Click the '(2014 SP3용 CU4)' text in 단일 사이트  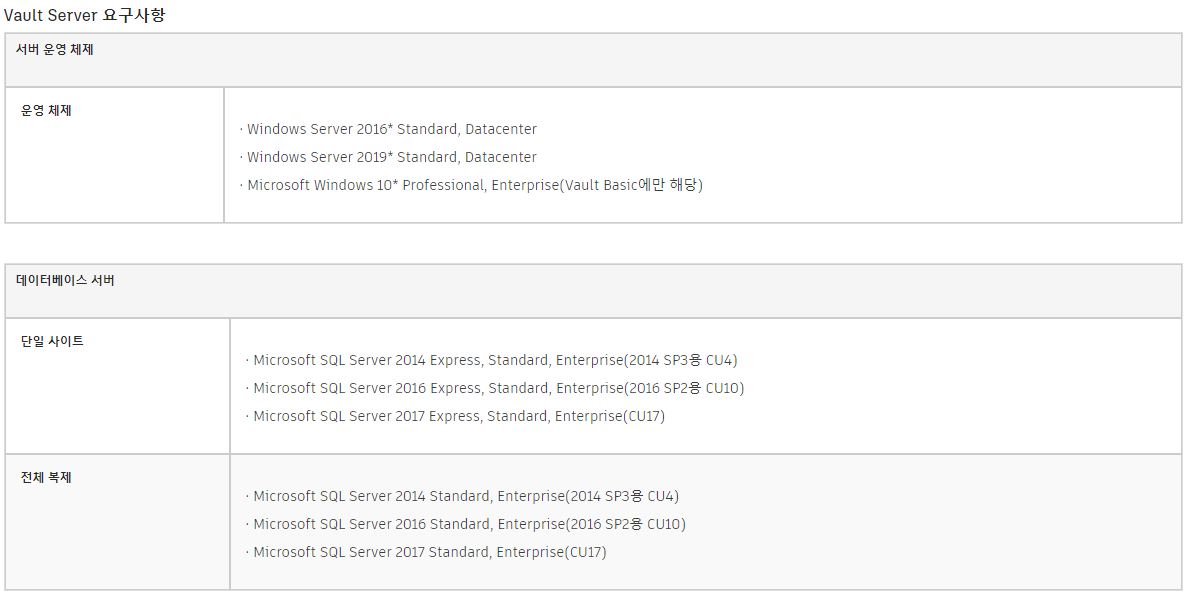pos(680,360)
